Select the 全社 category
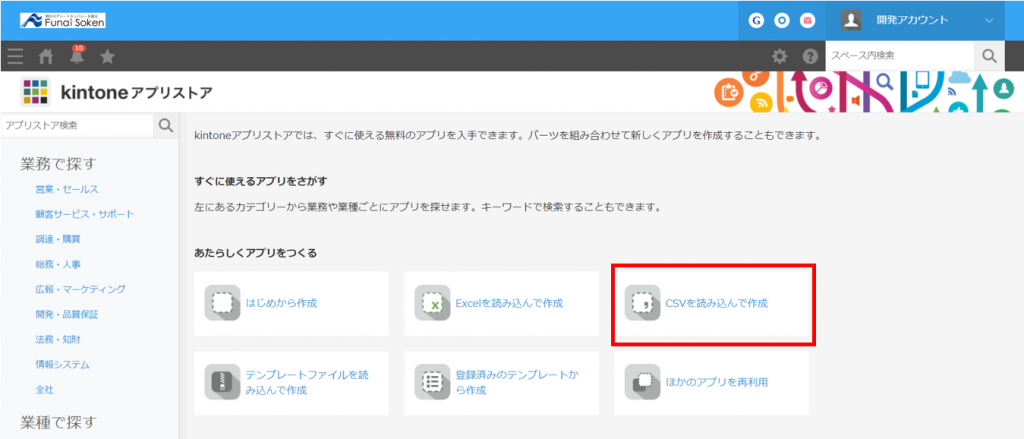The width and height of the screenshot is (1024, 439). [44, 389]
